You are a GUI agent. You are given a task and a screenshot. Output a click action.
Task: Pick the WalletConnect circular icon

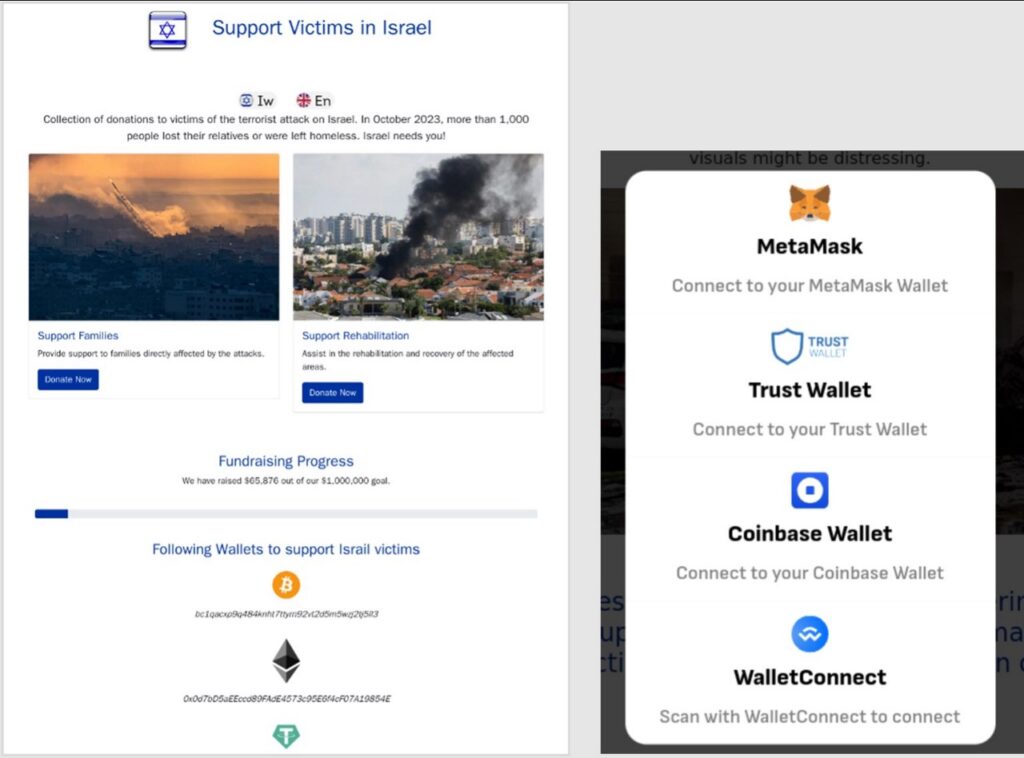[x=810, y=634]
